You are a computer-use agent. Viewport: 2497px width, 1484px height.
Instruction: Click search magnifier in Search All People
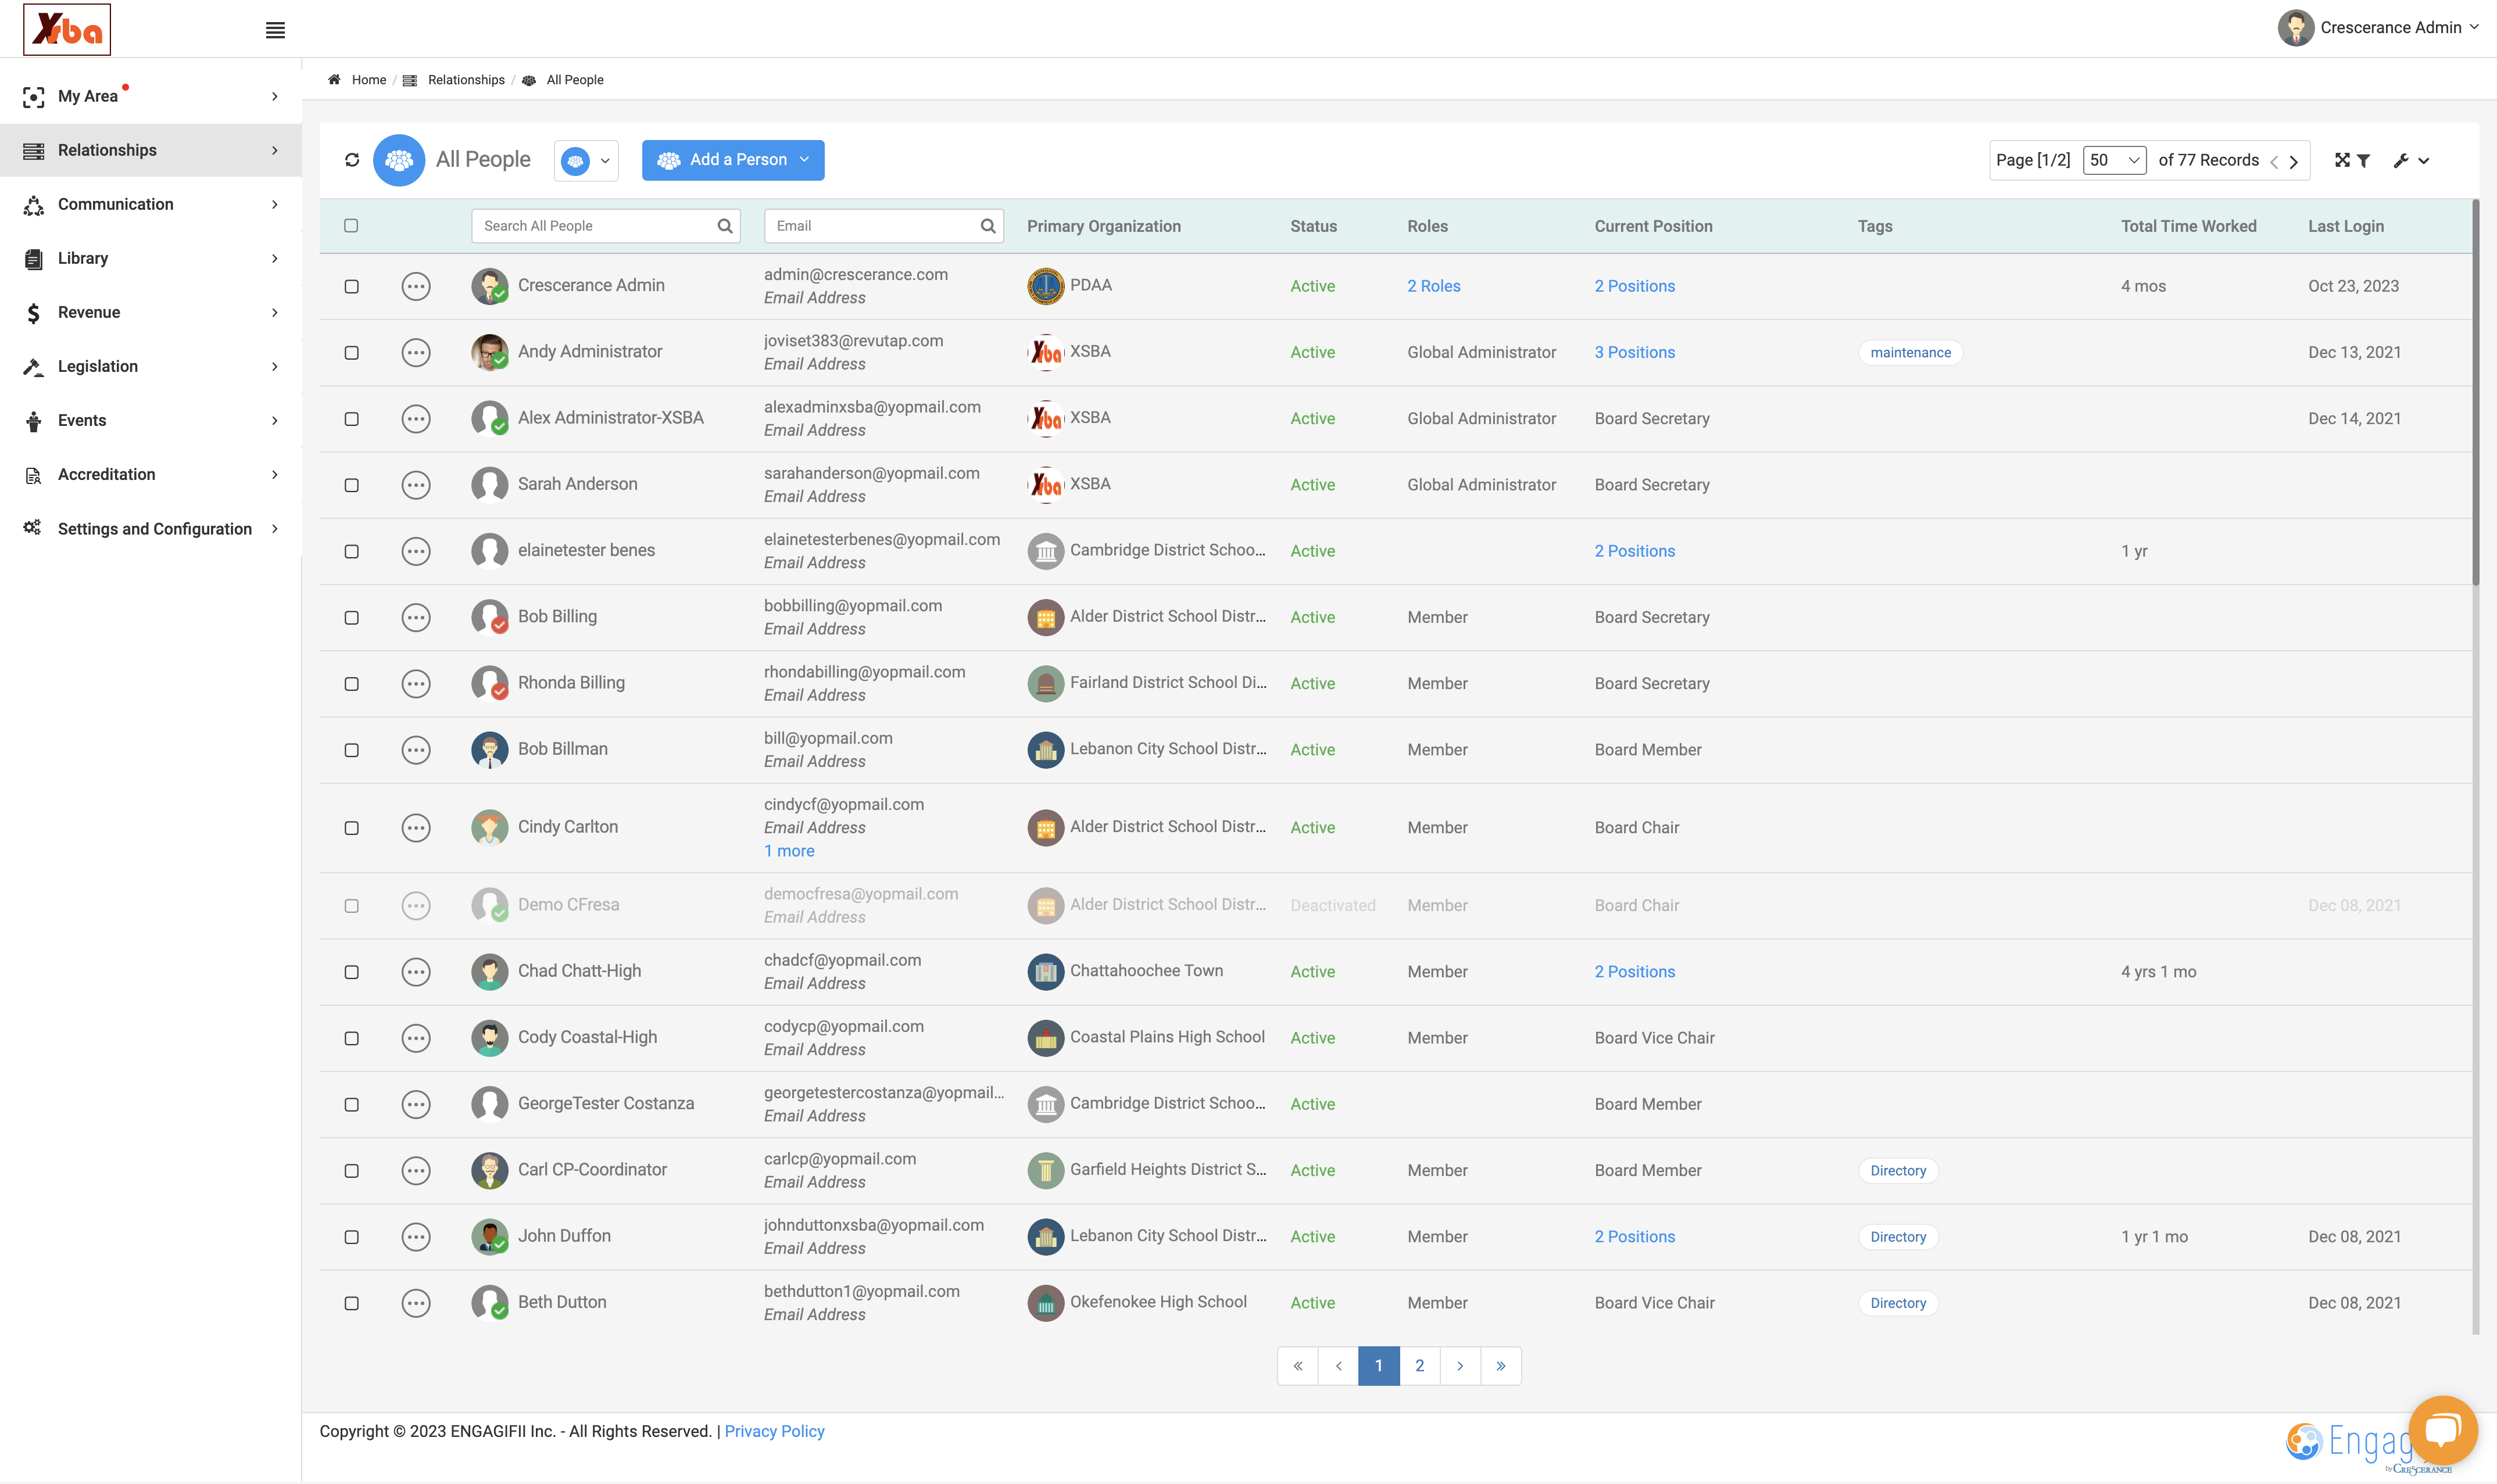tap(725, 226)
